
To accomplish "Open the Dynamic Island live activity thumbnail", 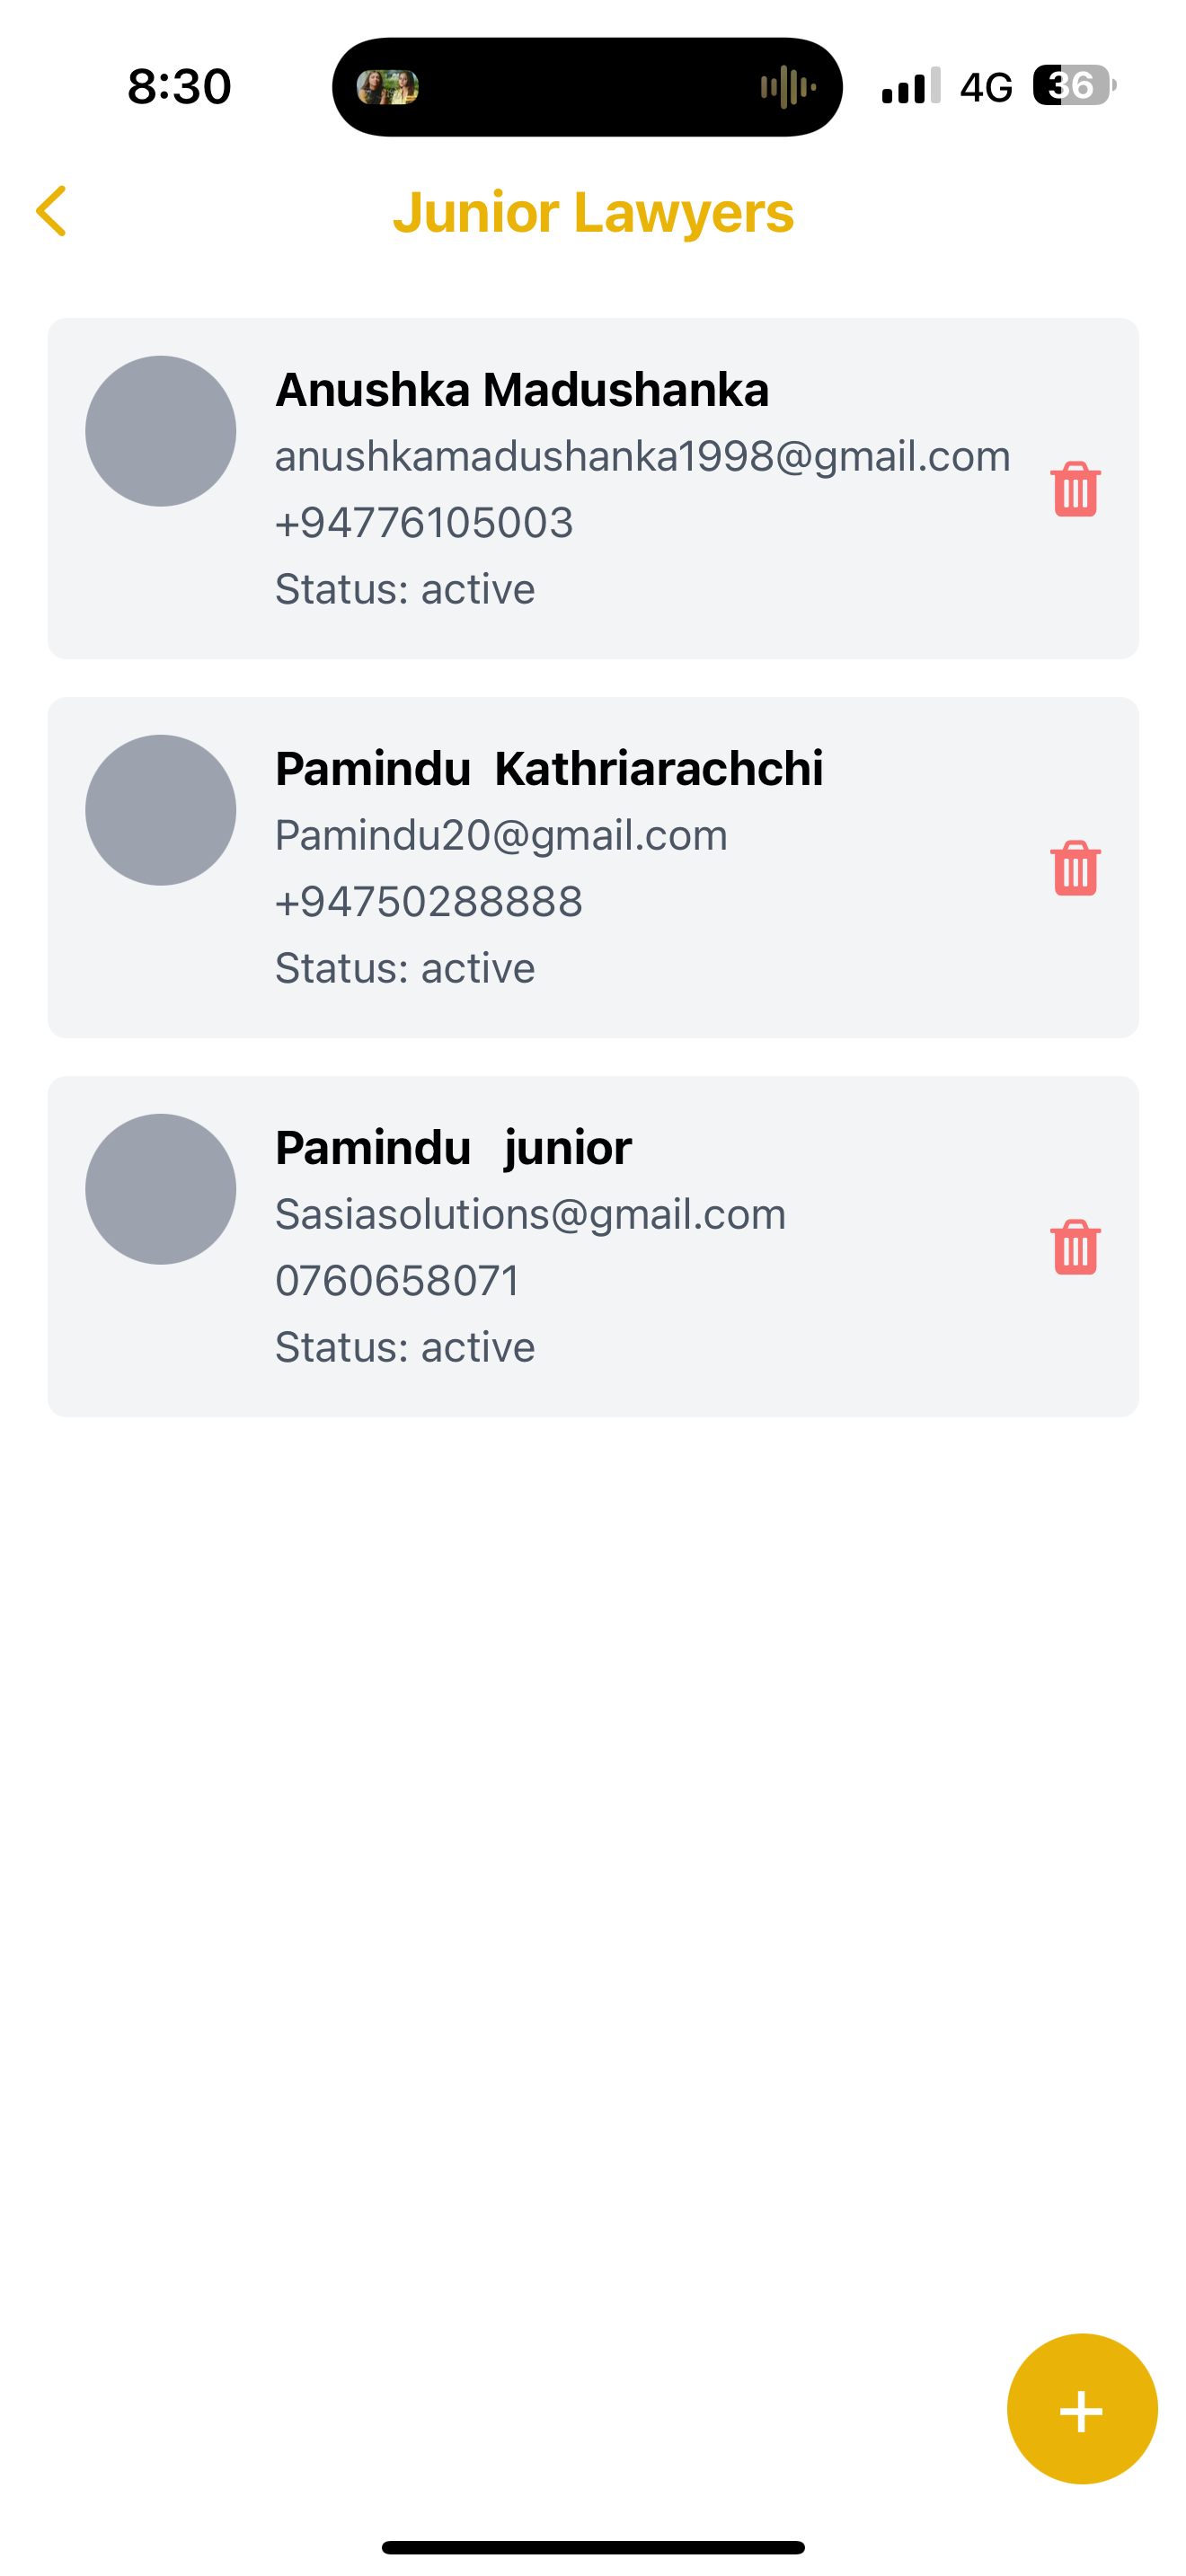I will click(x=388, y=87).
